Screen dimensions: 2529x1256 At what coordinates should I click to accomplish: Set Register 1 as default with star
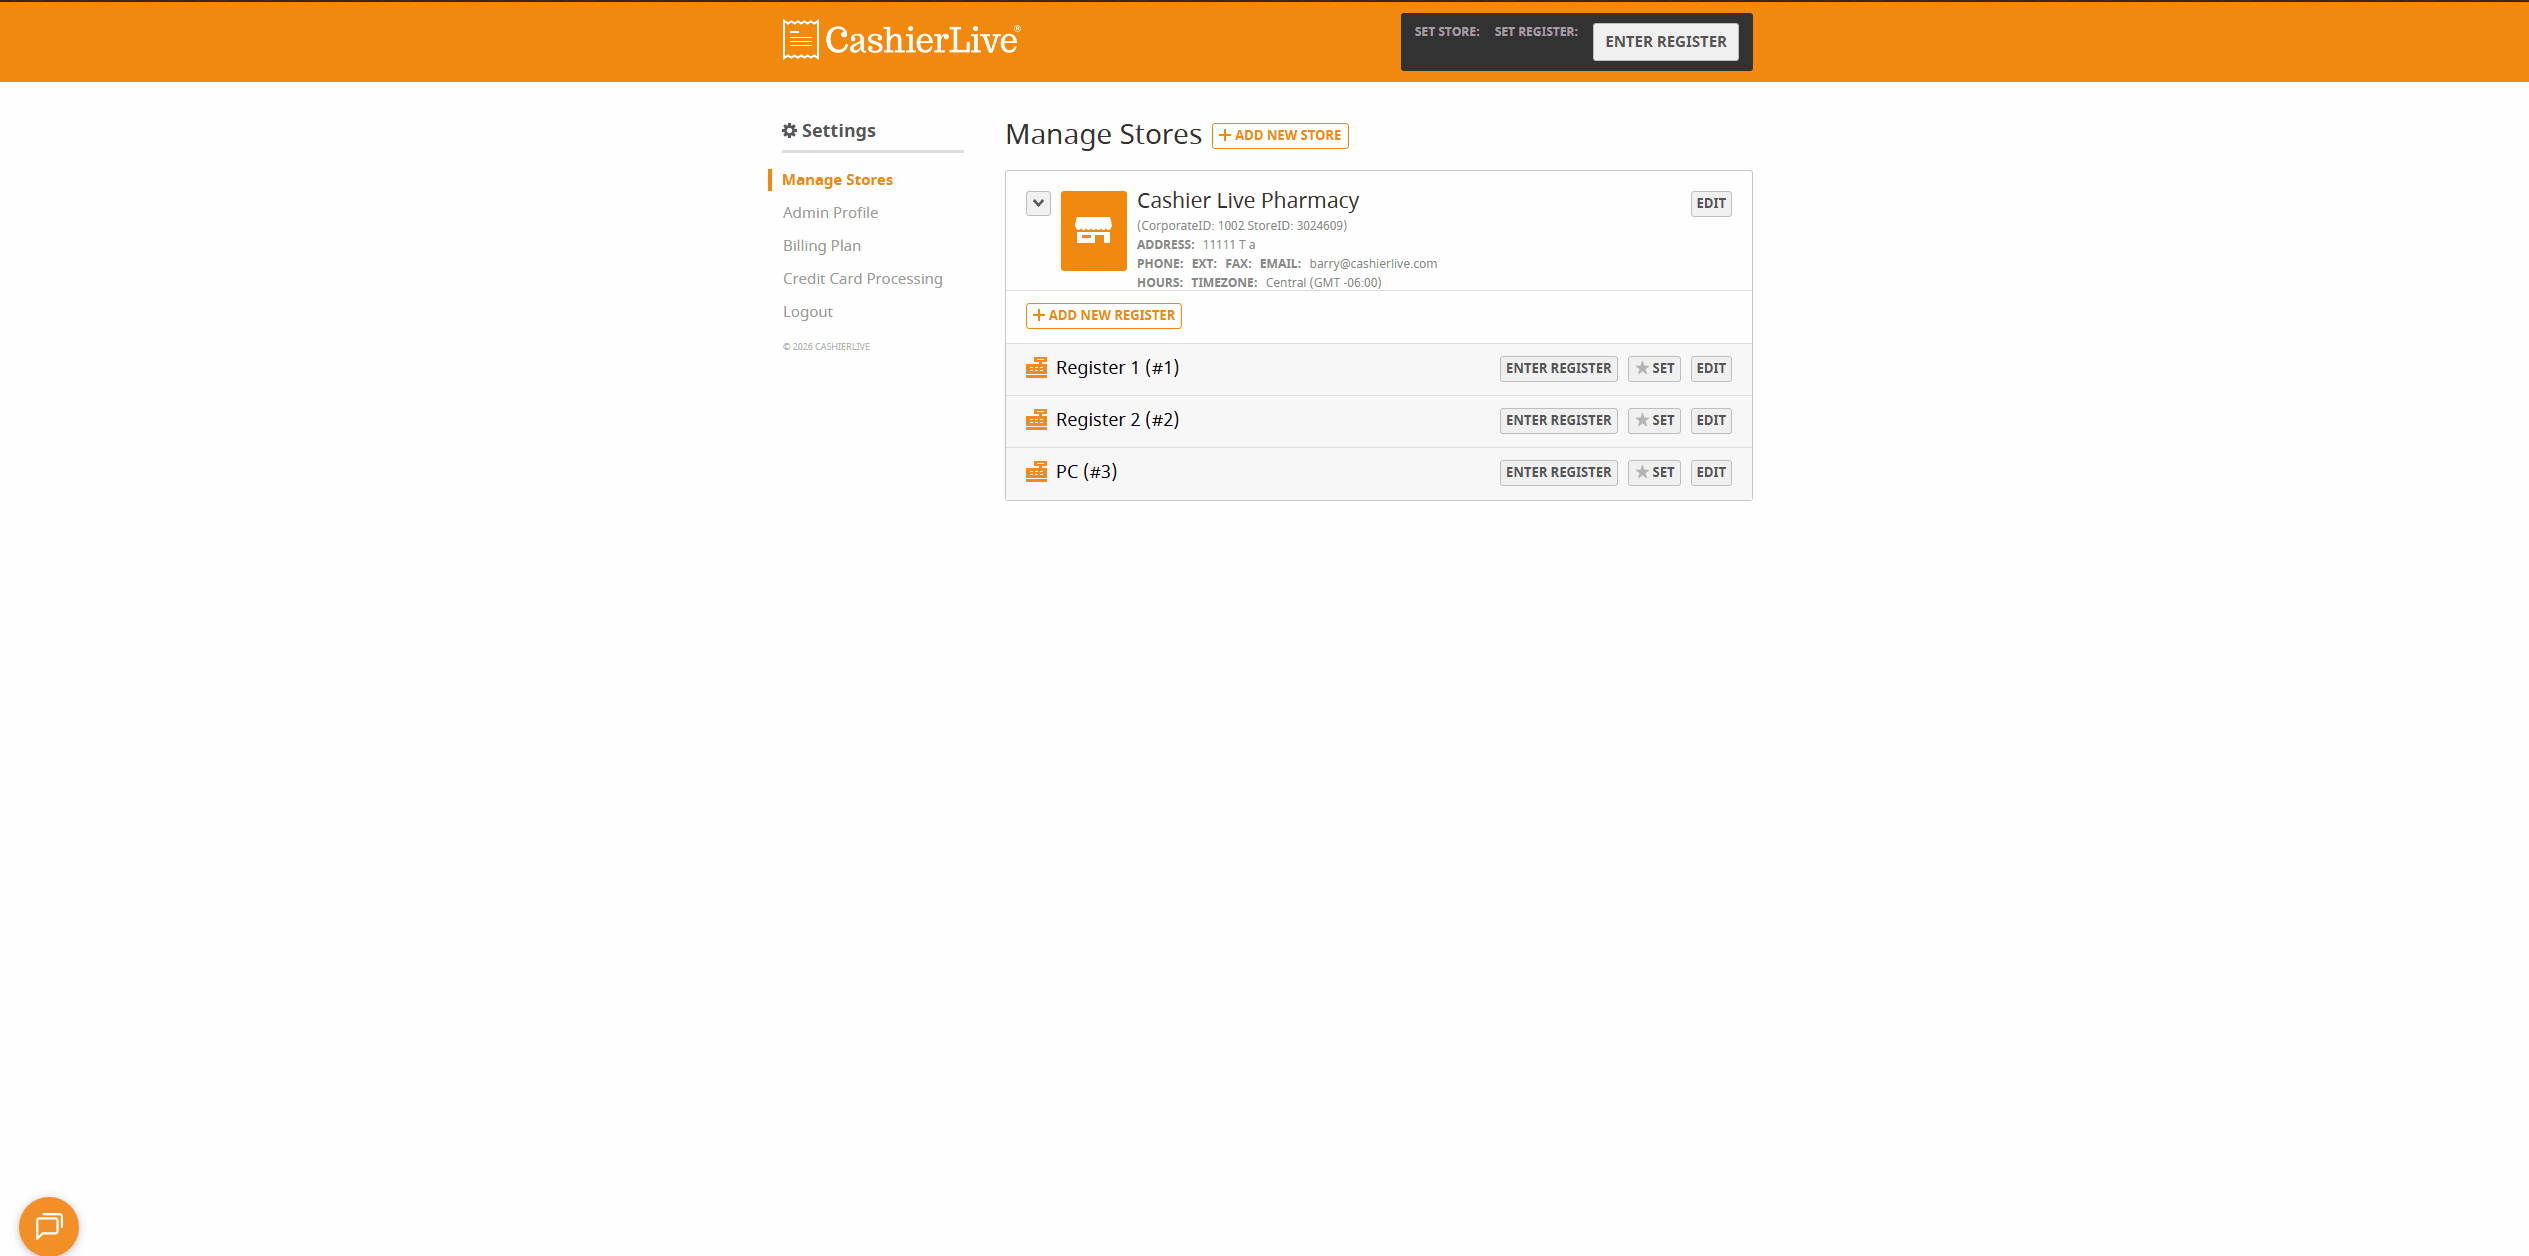coord(1654,369)
